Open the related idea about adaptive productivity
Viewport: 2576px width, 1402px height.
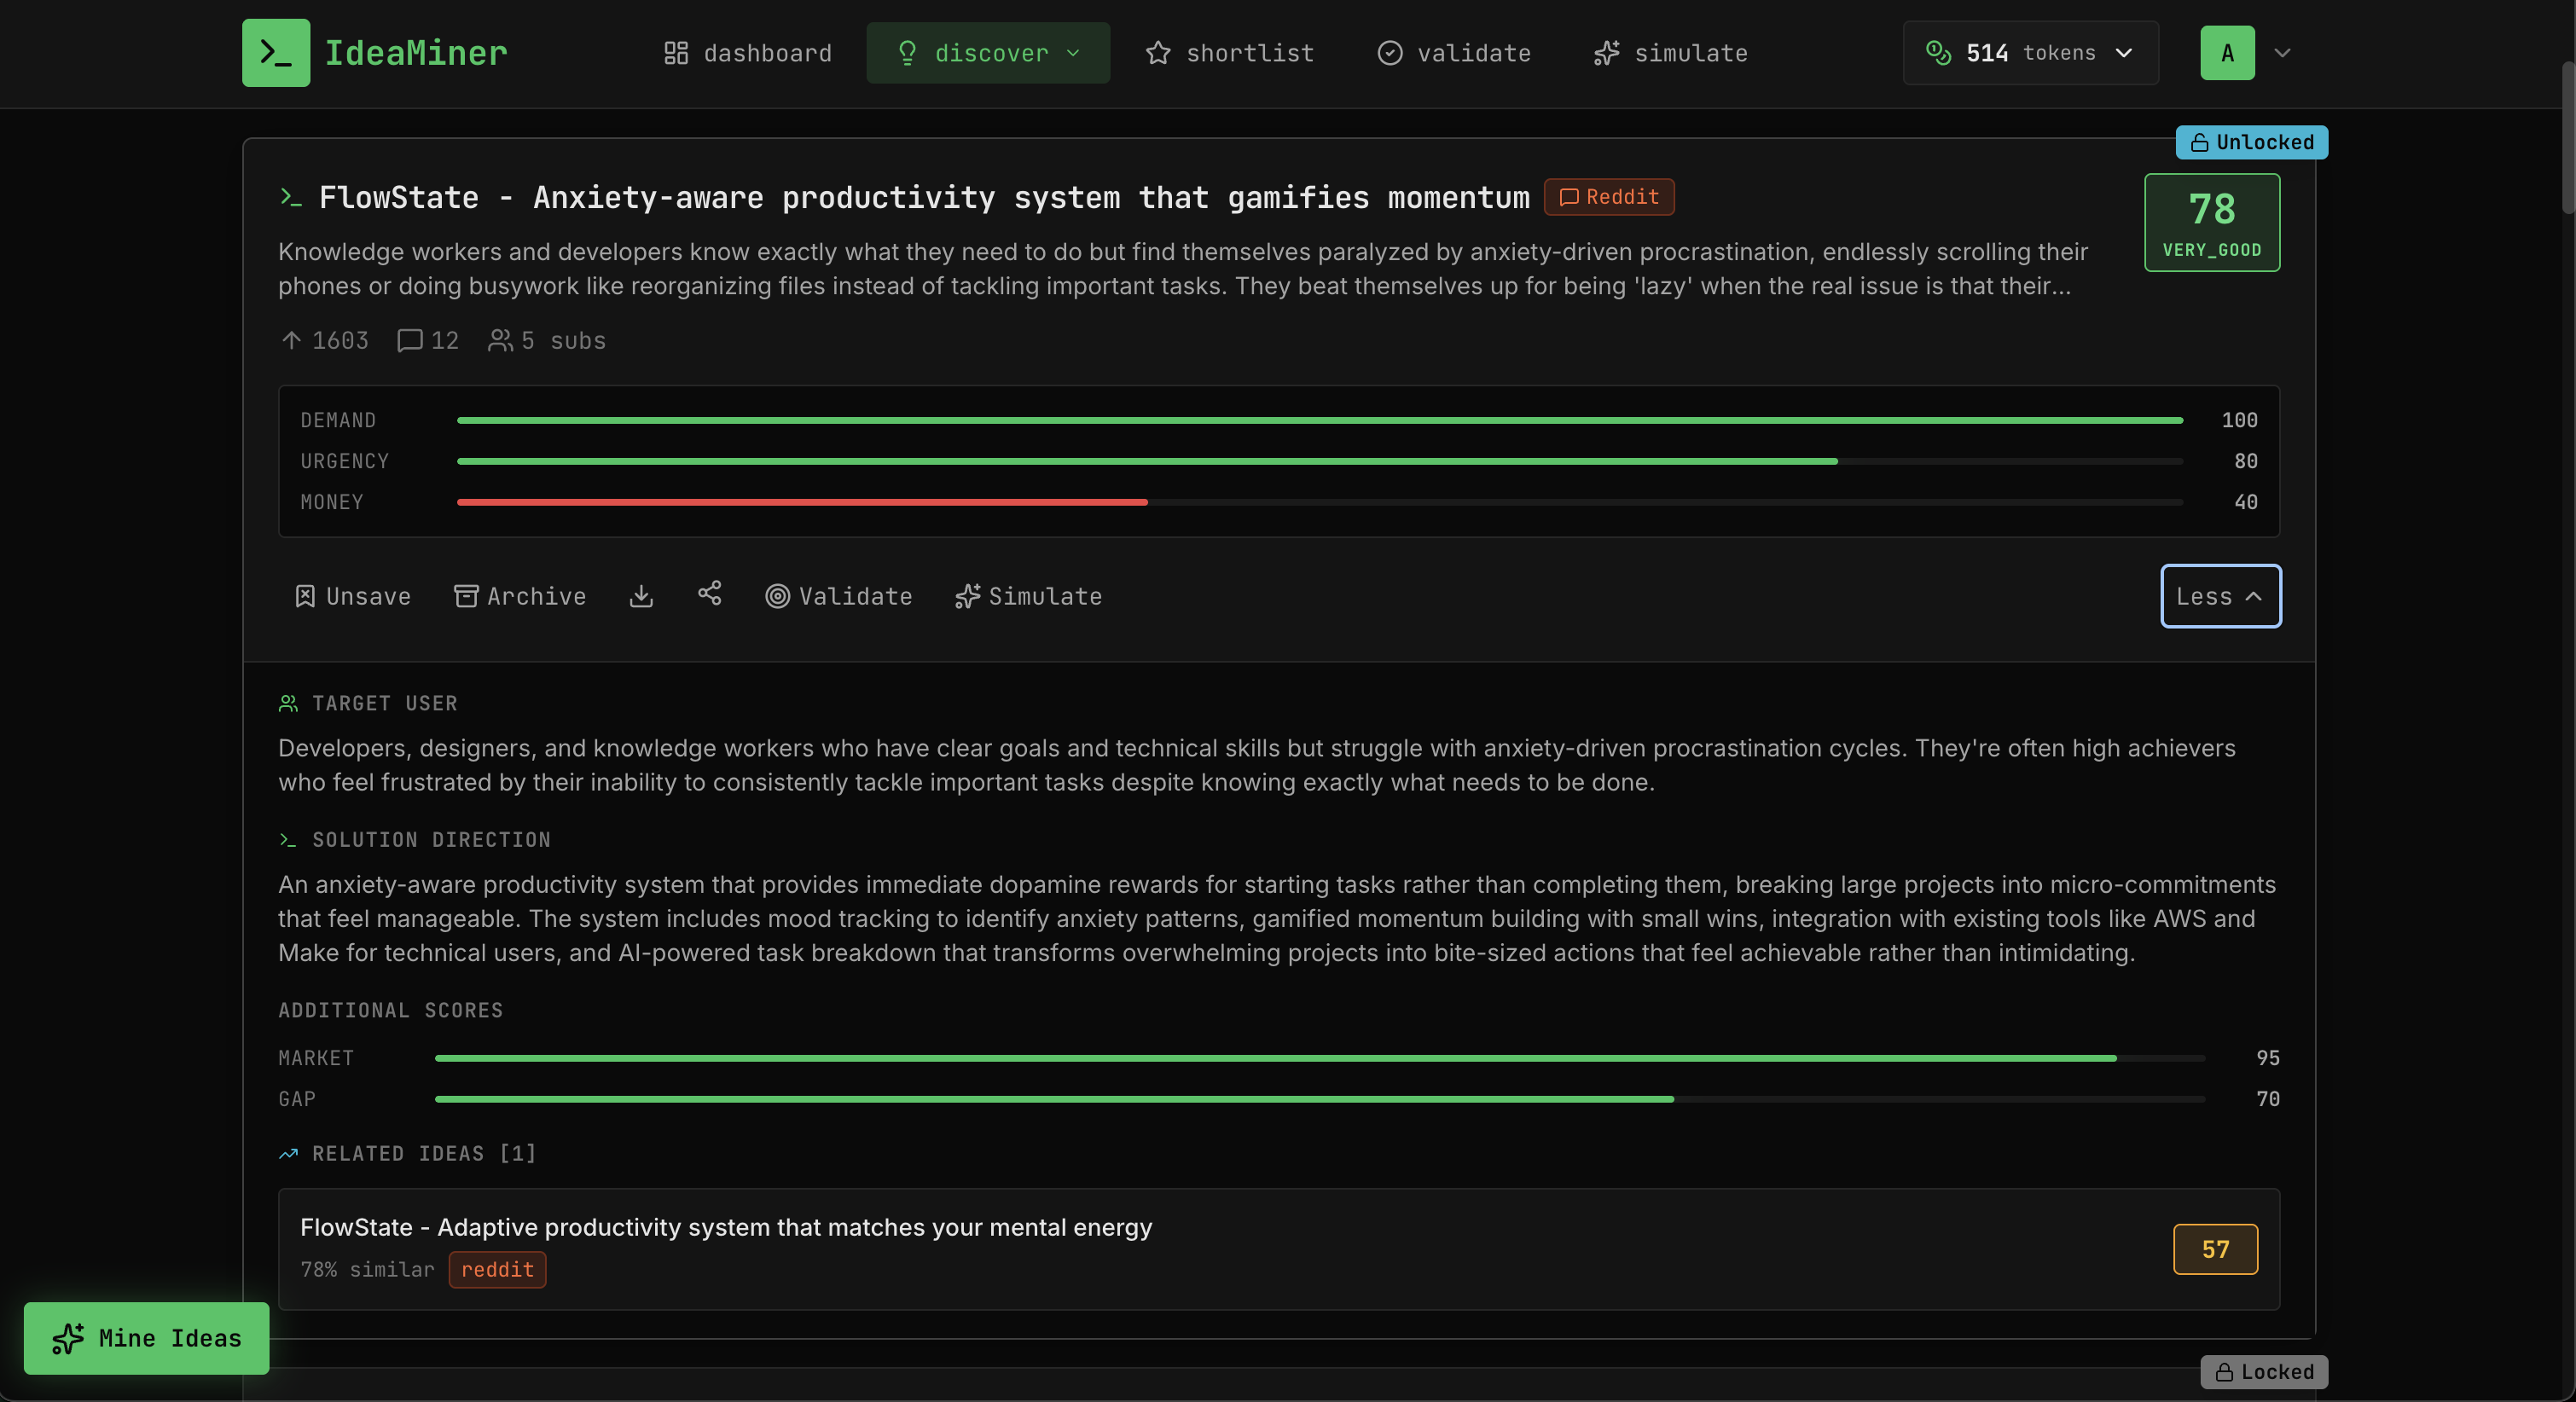tap(725, 1228)
